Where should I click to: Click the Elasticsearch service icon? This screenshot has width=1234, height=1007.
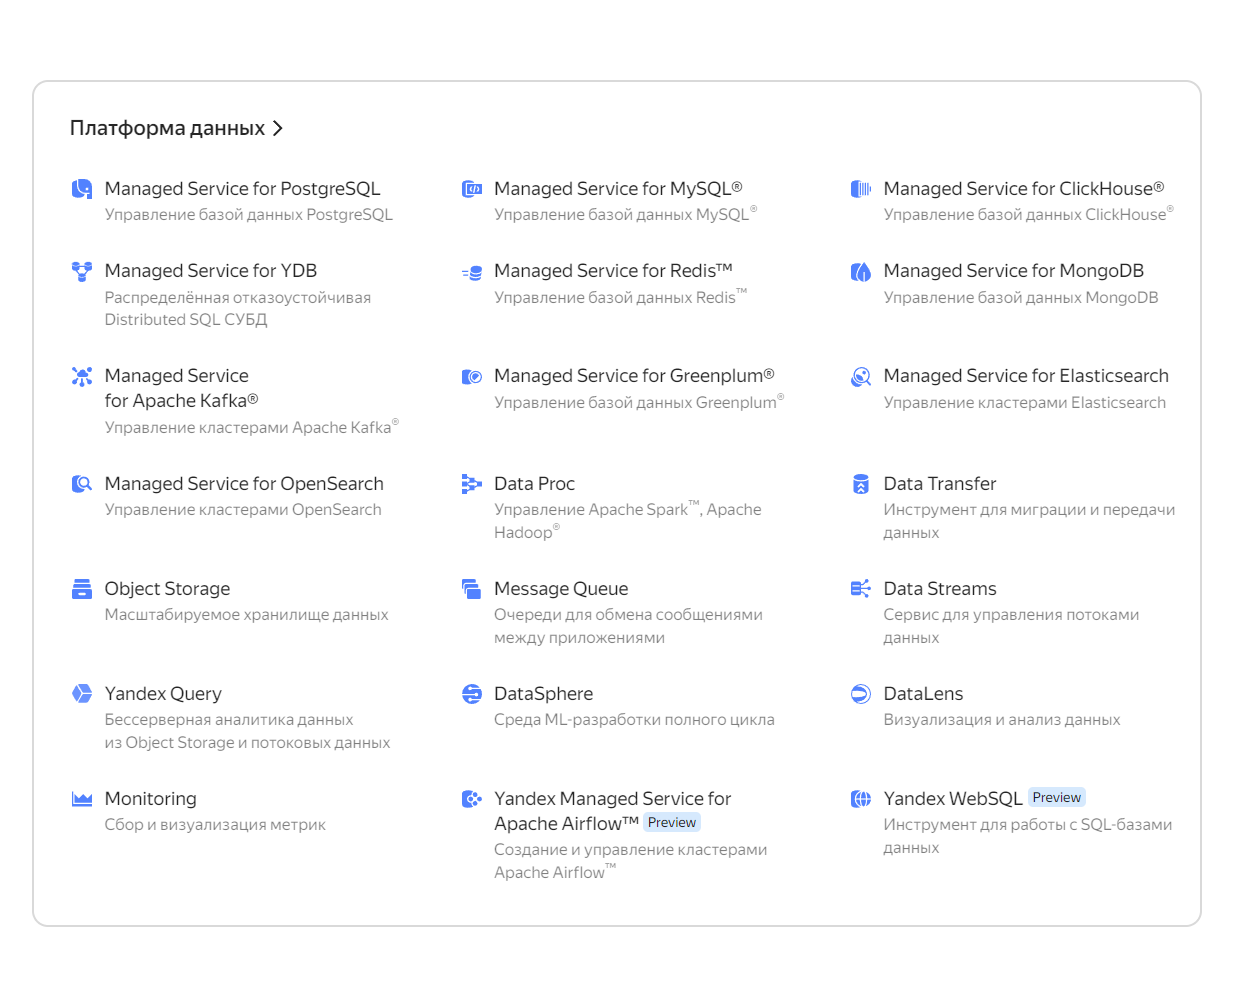tap(861, 376)
